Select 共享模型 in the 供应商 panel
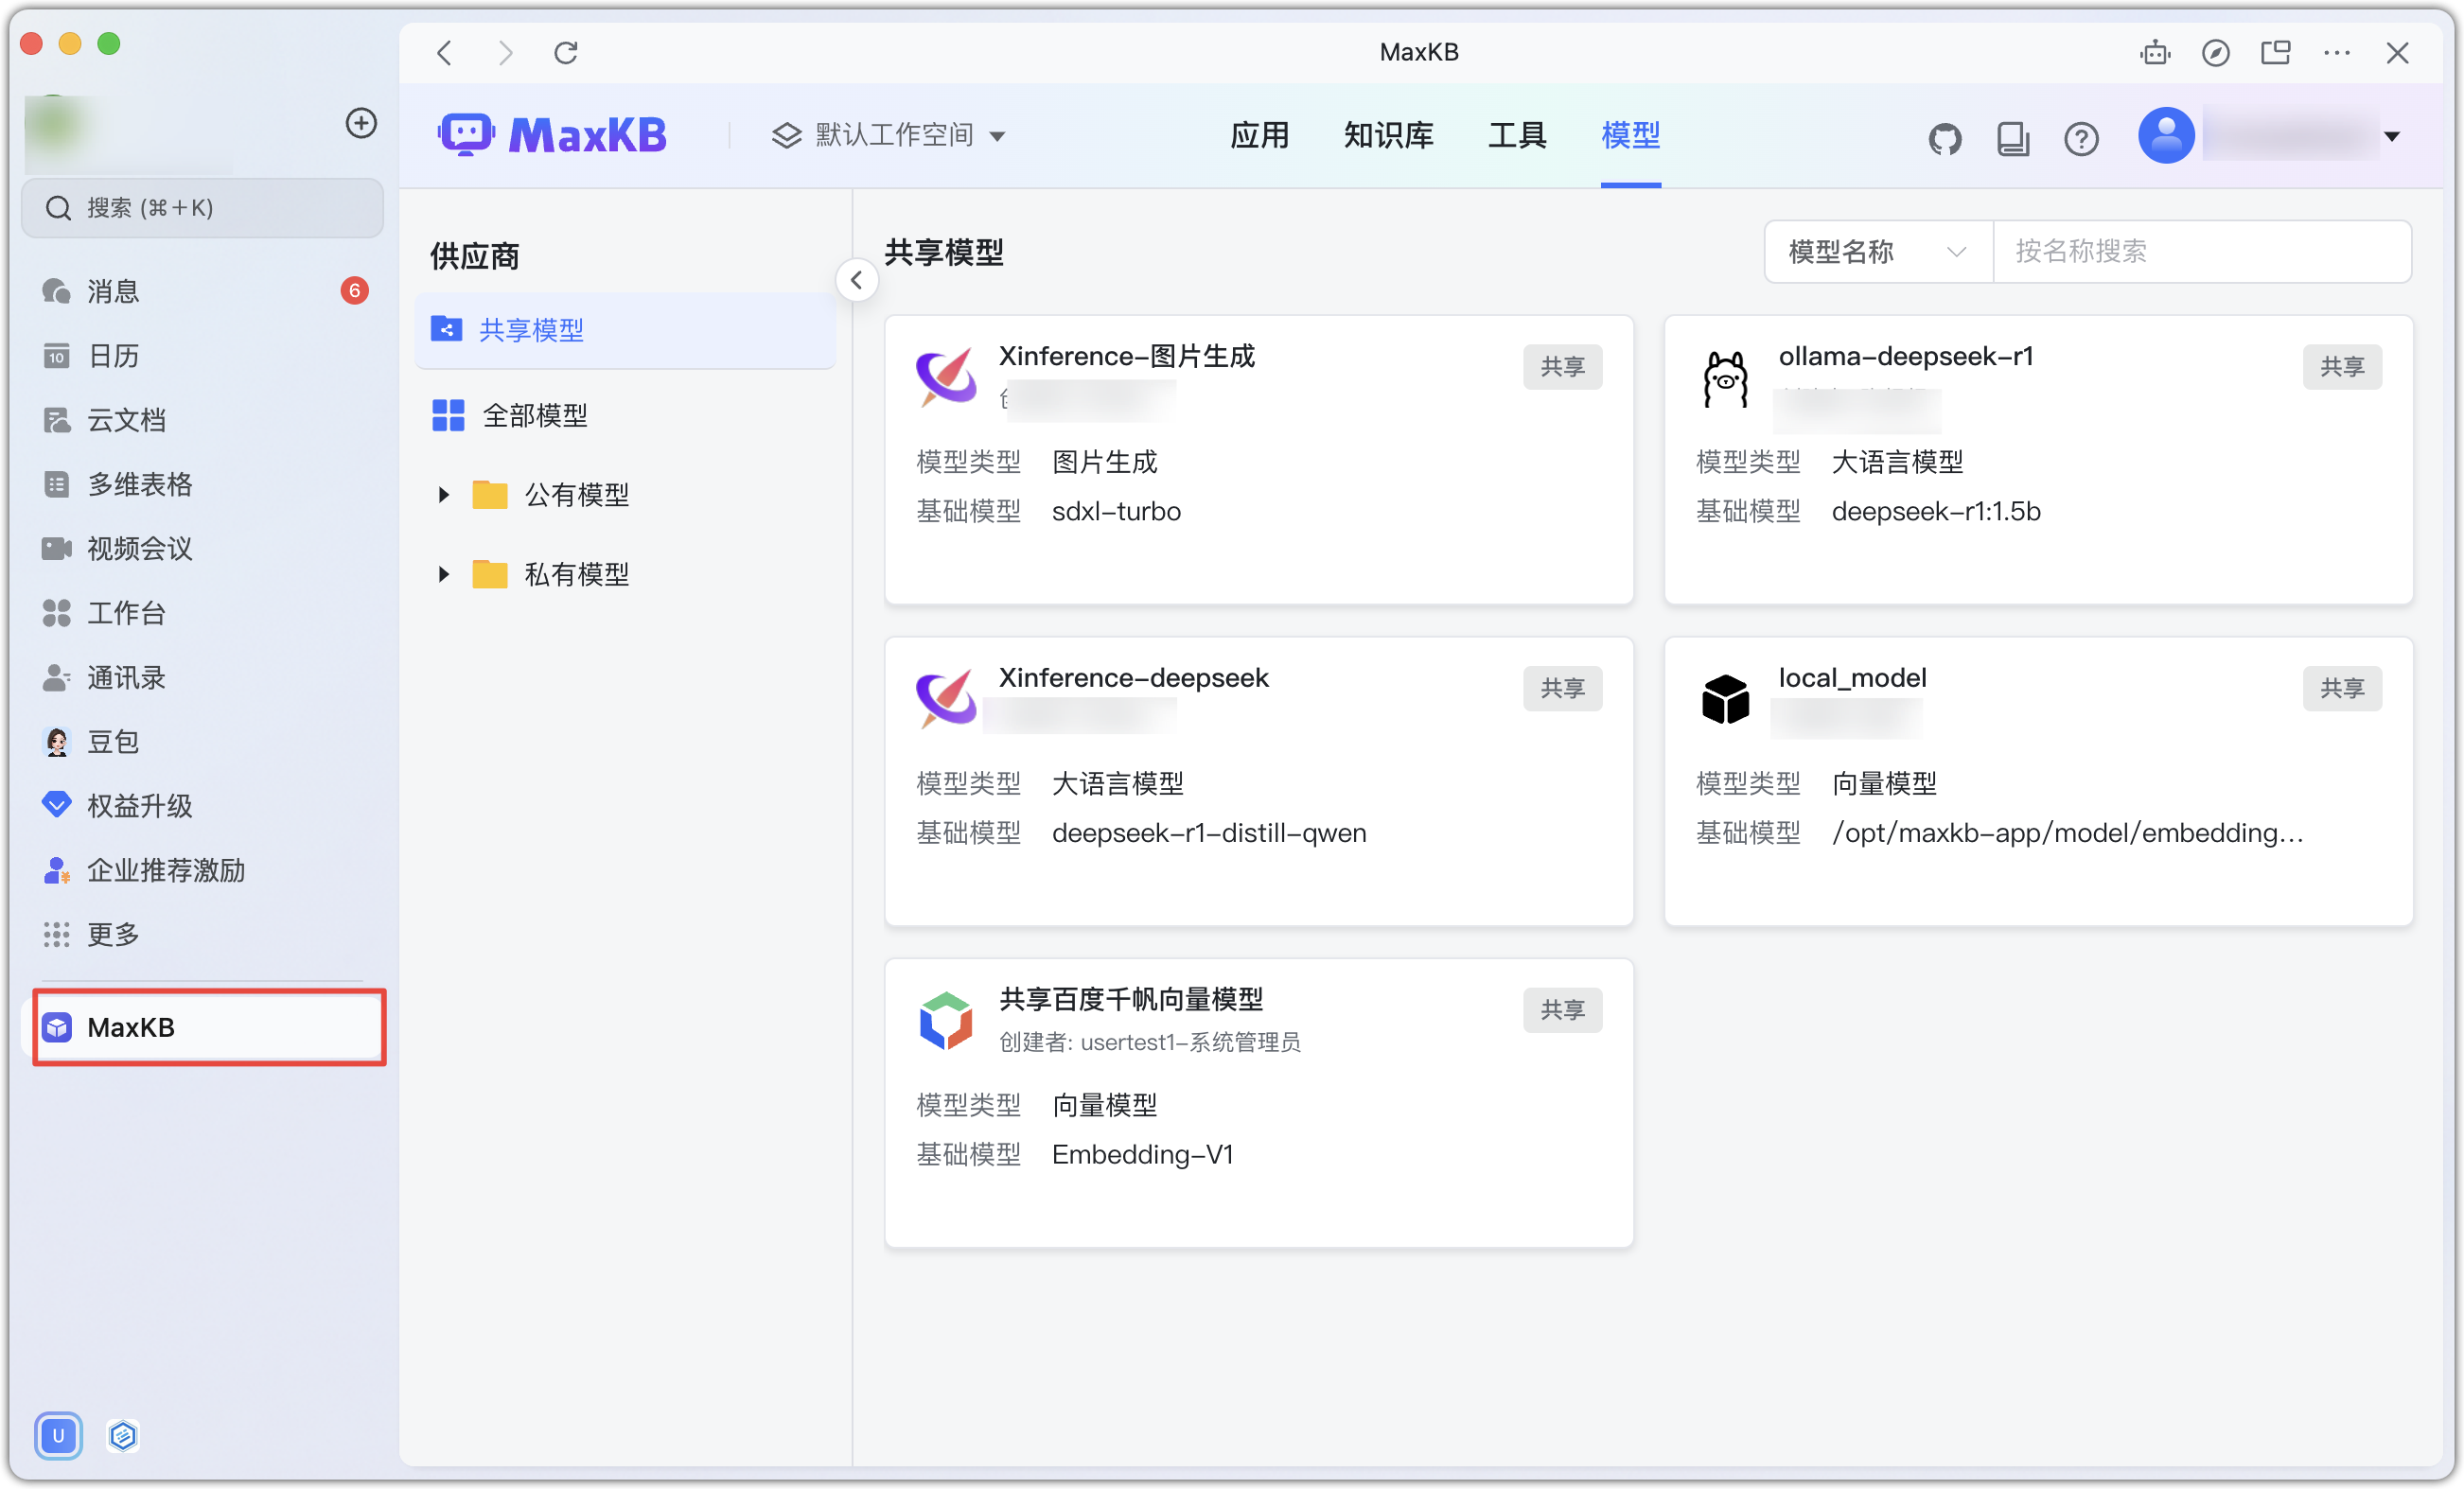 531,329
